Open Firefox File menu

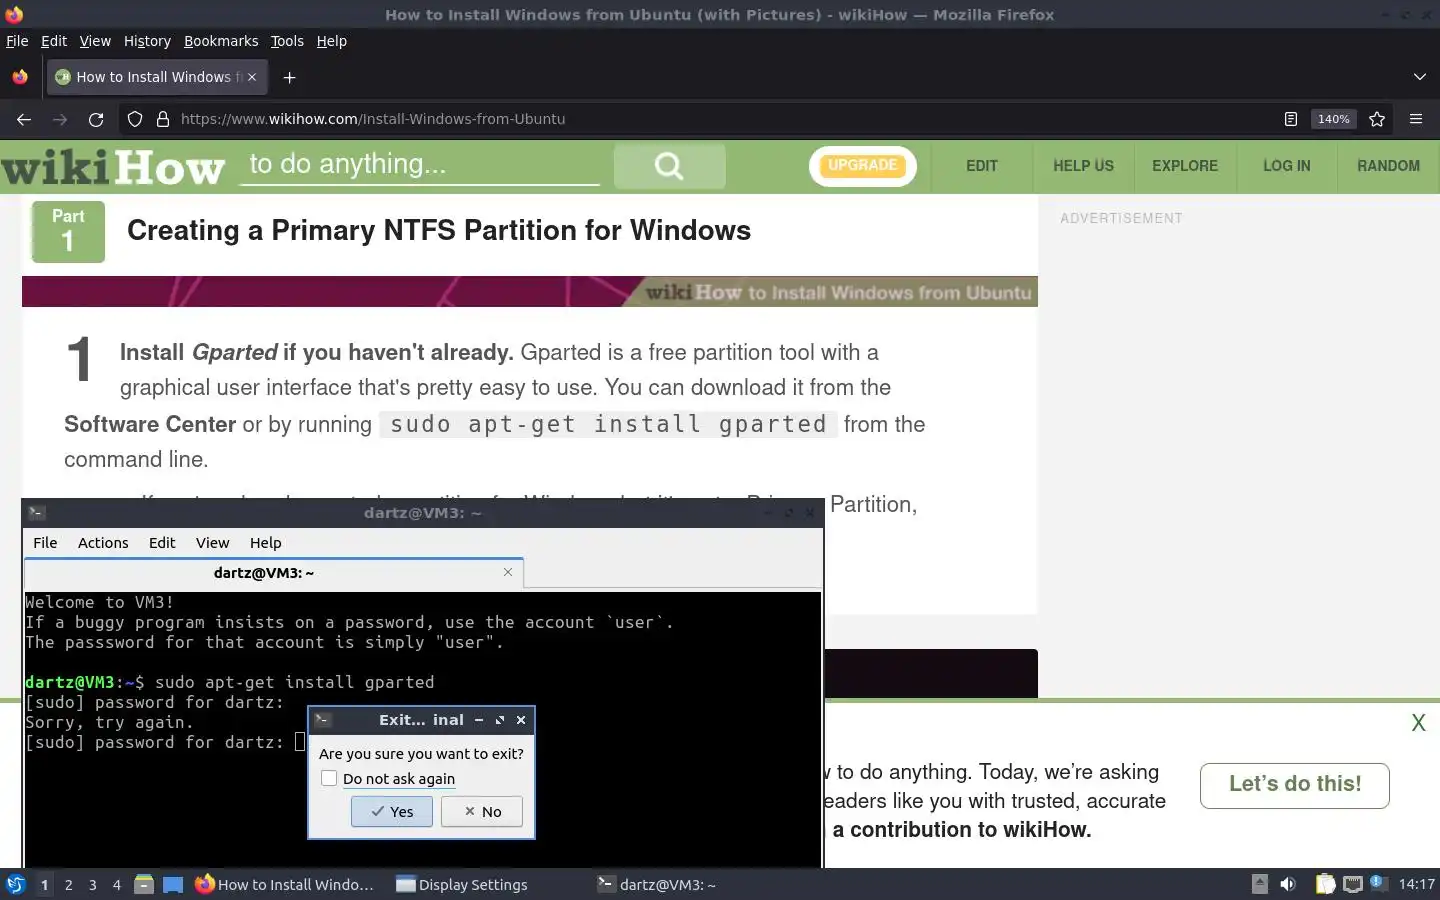(x=17, y=41)
